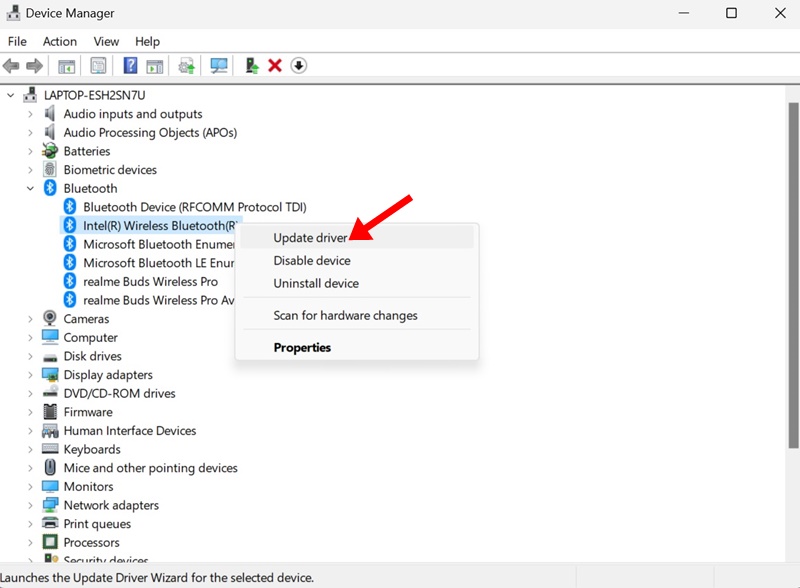
Task: Click the vertical scrollbar thumb
Action: pos(793,276)
